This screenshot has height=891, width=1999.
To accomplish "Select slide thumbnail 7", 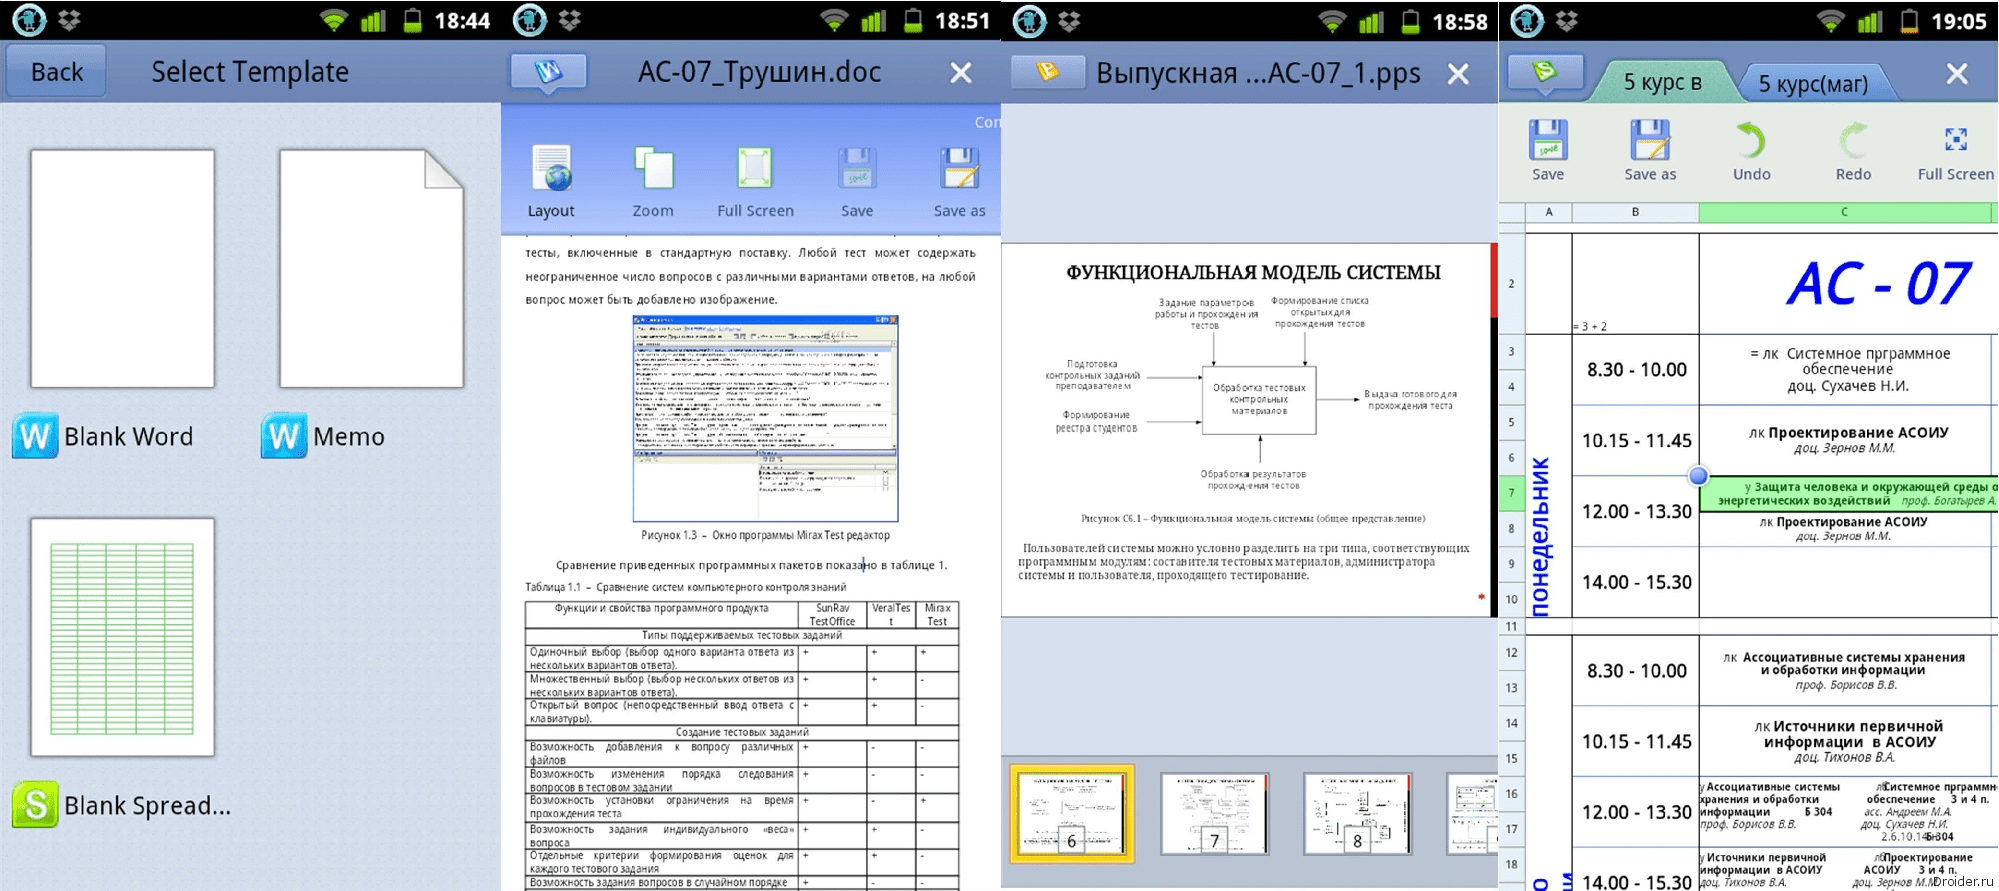I will (1215, 813).
